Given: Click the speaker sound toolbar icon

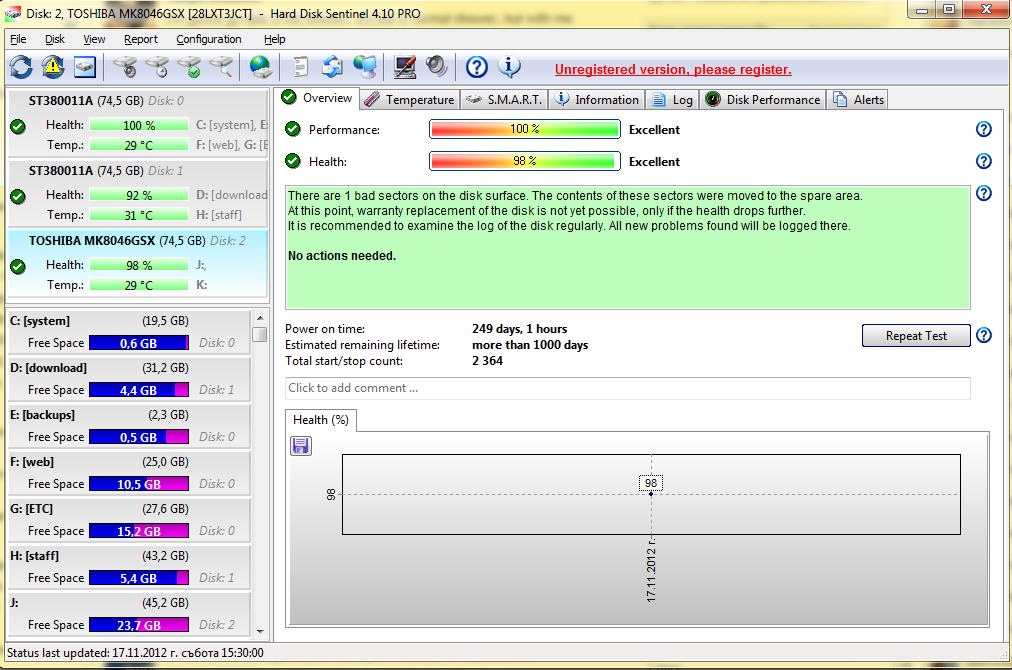Looking at the screenshot, I should [436, 66].
